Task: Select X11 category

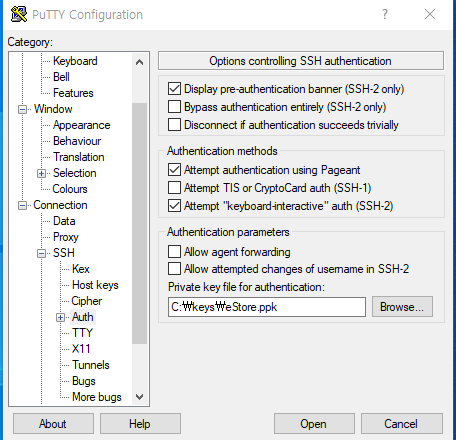Action: (x=81, y=349)
